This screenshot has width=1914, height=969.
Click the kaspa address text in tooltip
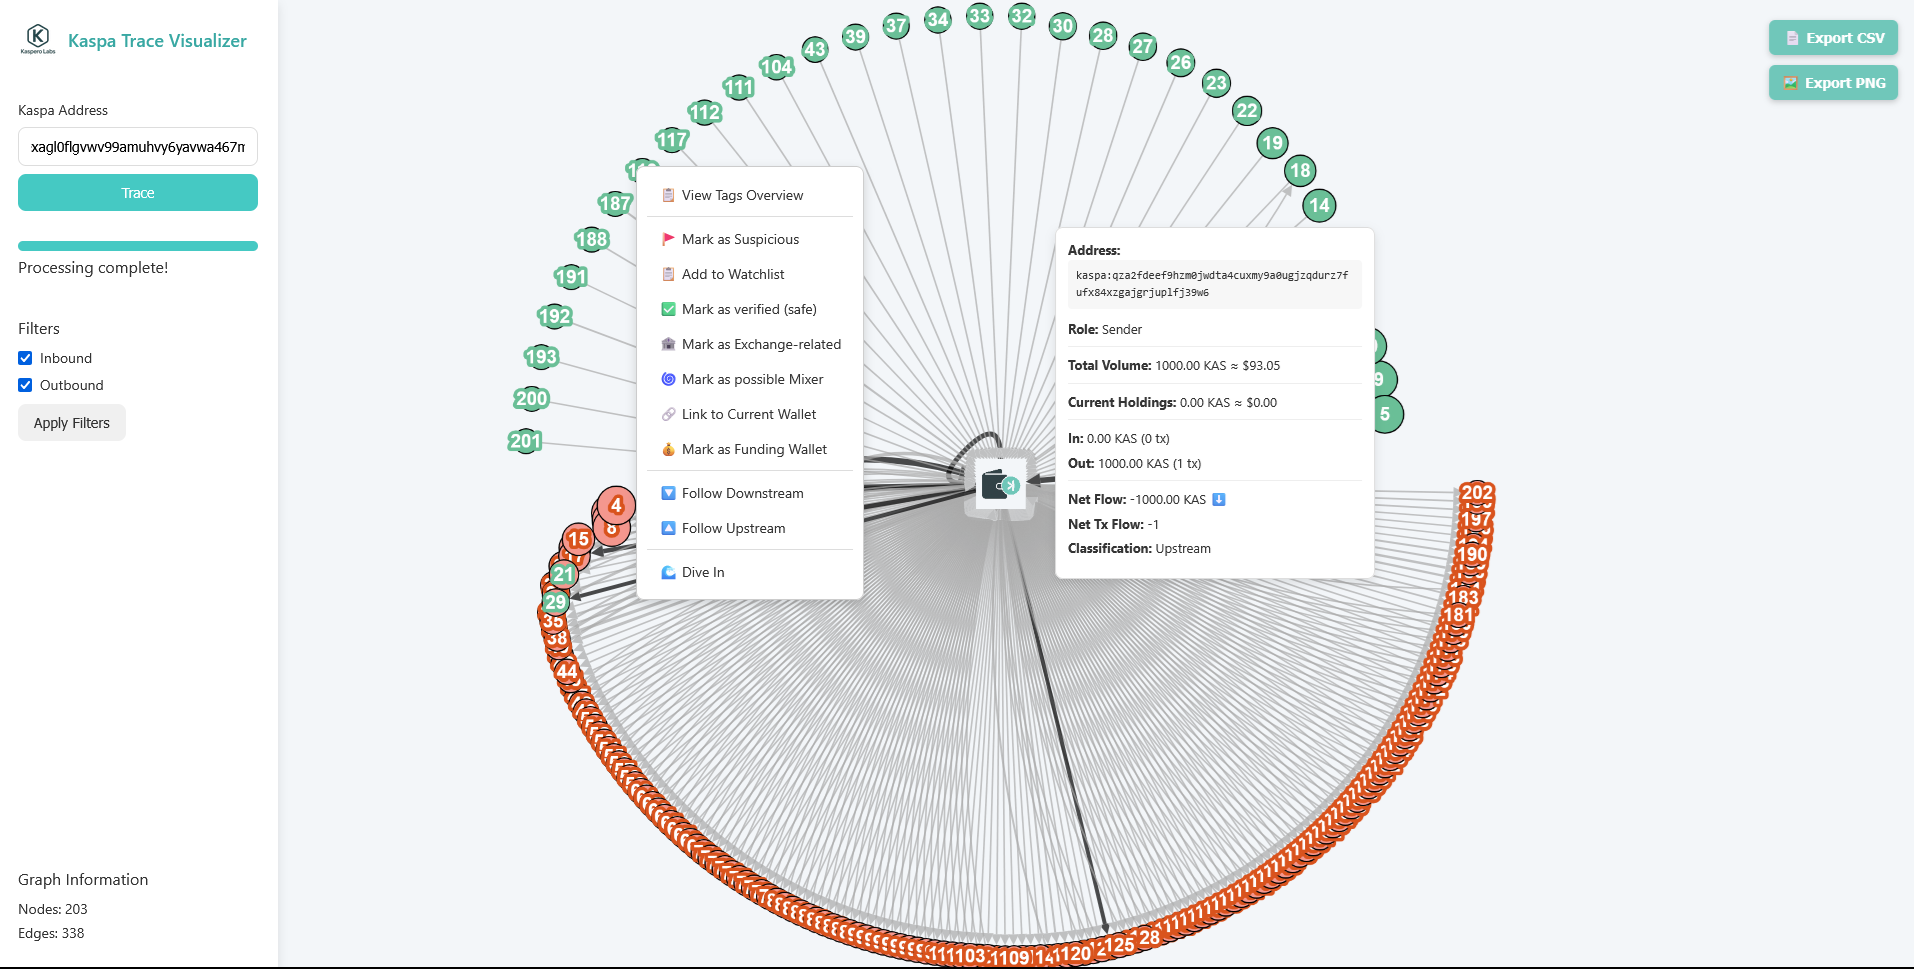tap(1212, 284)
